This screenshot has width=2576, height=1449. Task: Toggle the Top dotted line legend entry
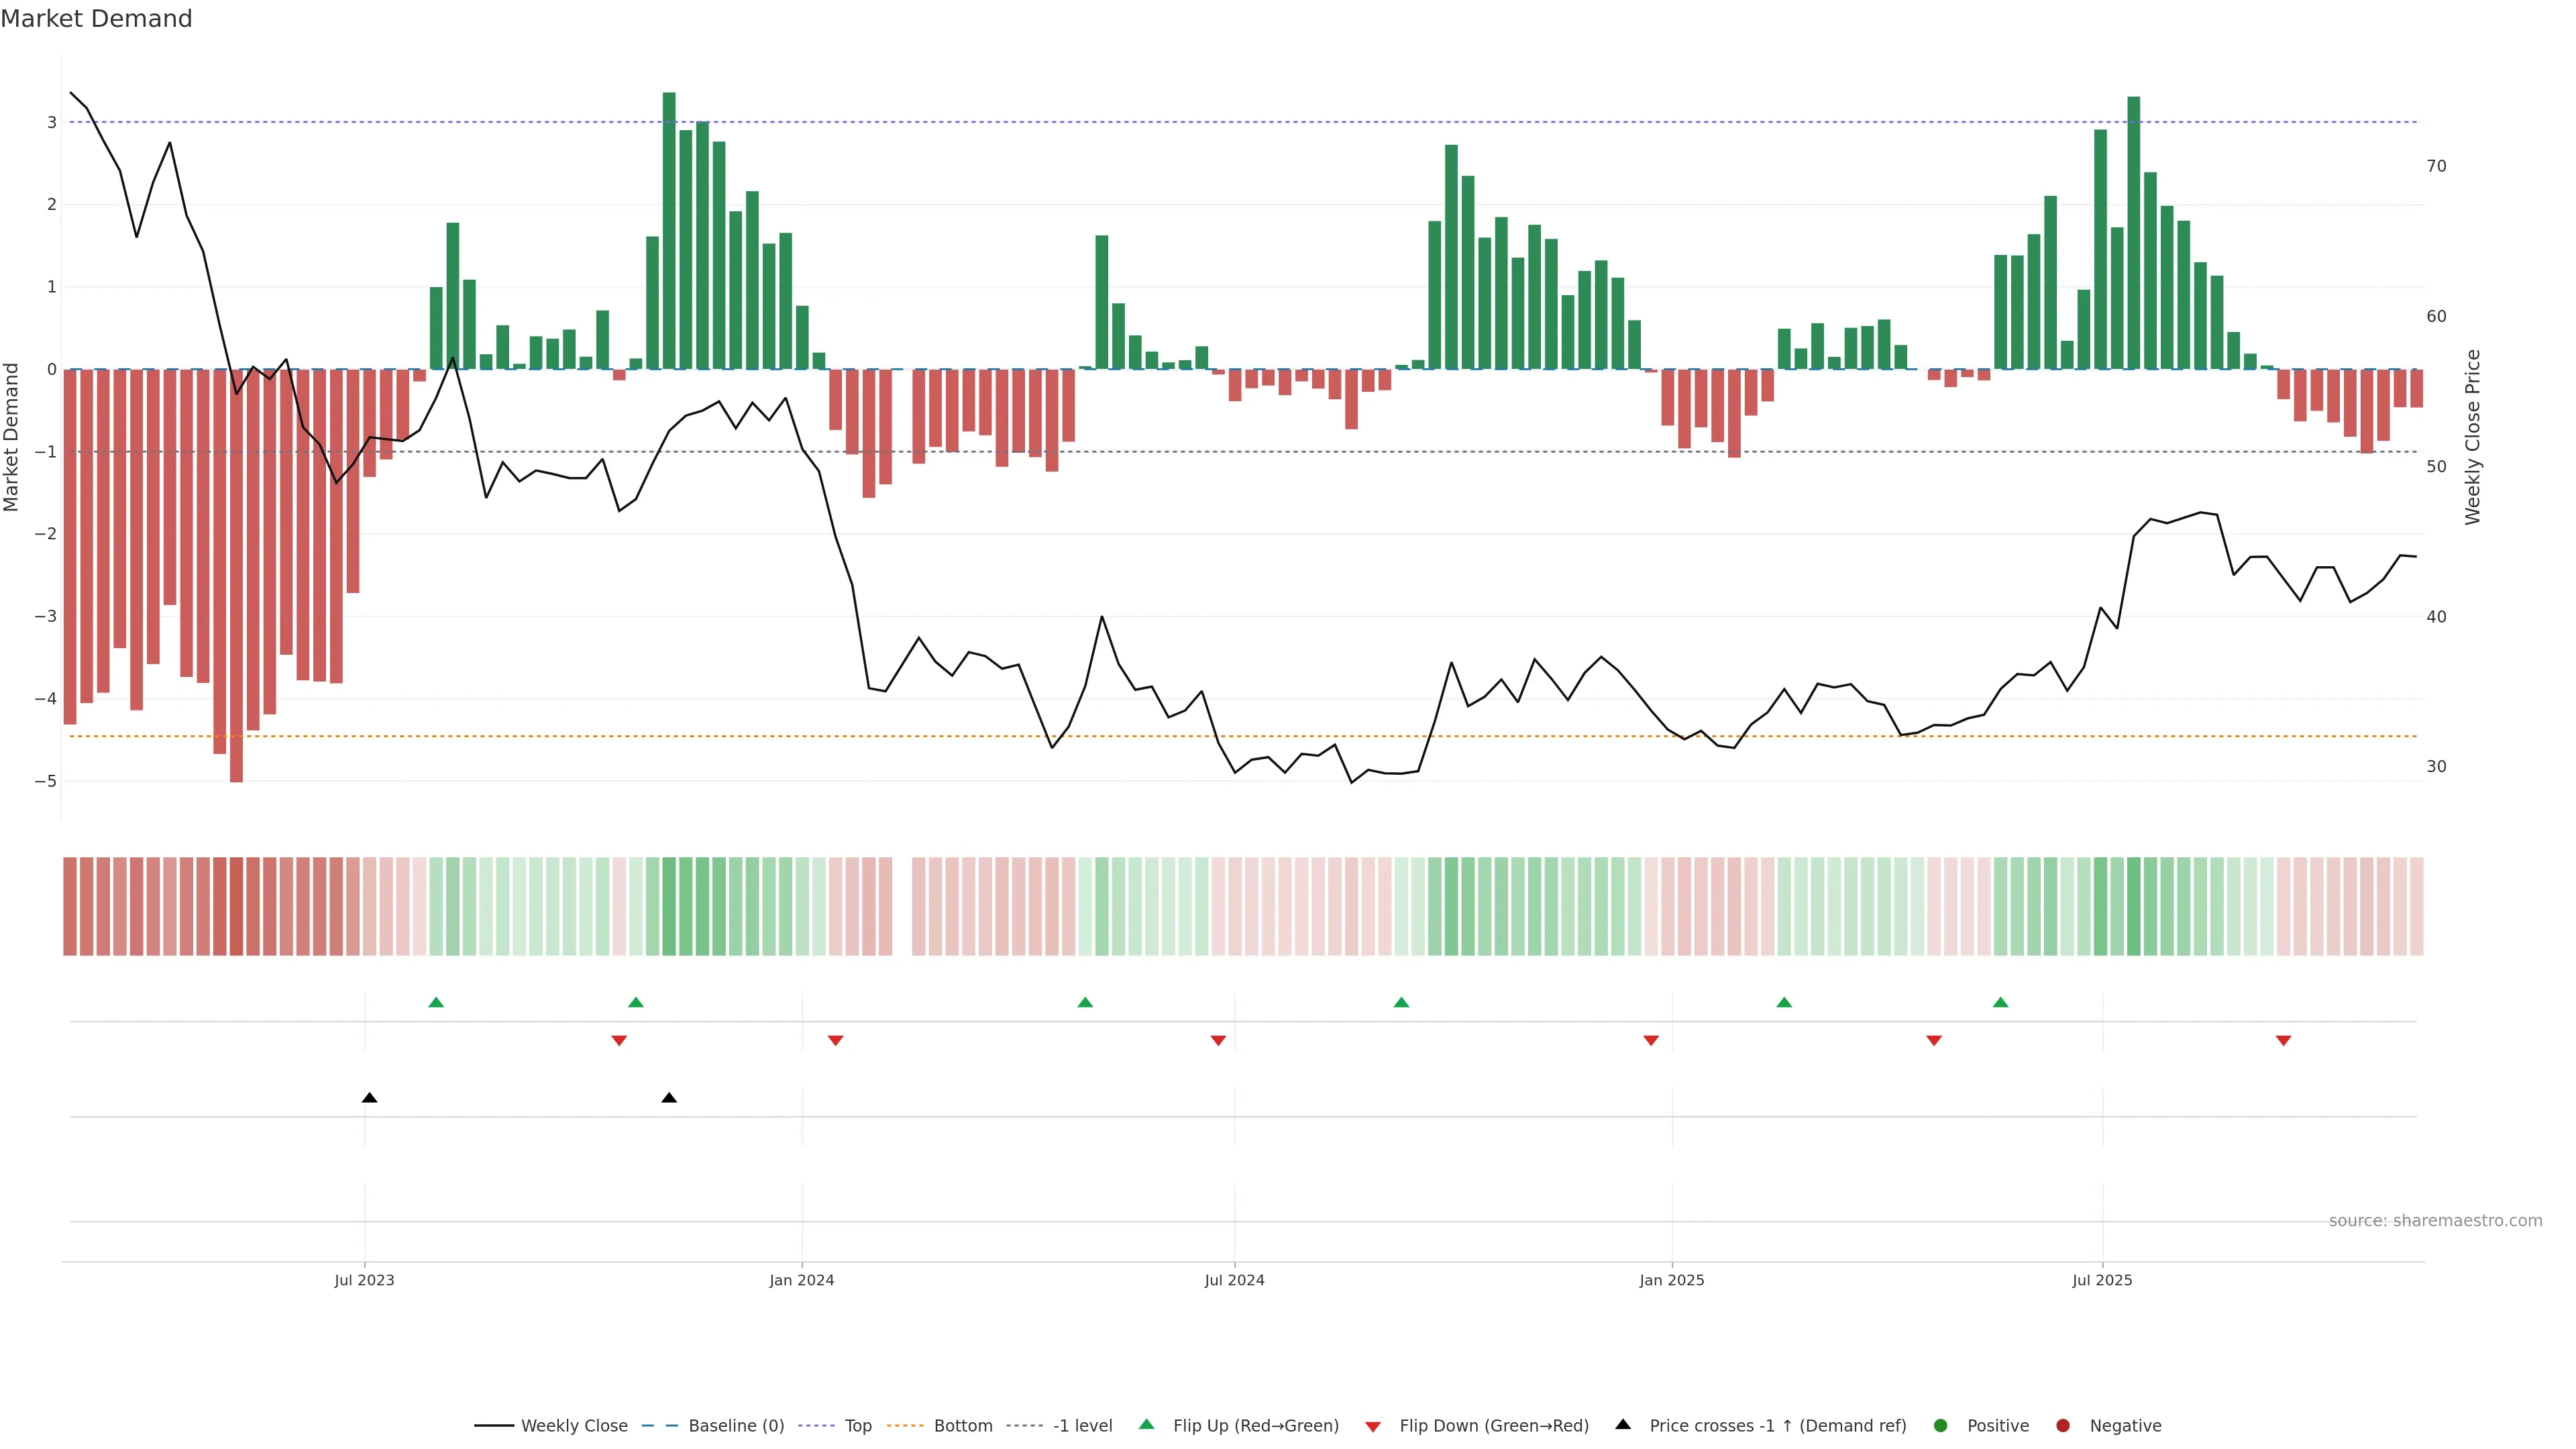[857, 1425]
